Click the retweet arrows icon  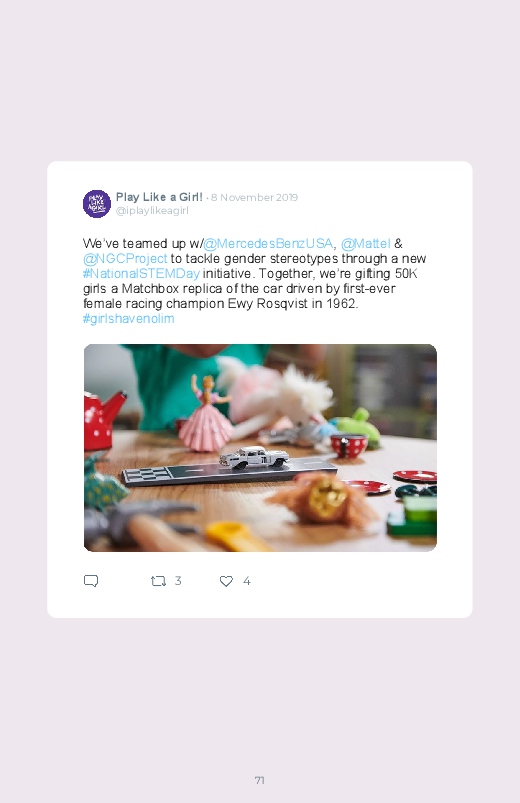pos(158,581)
